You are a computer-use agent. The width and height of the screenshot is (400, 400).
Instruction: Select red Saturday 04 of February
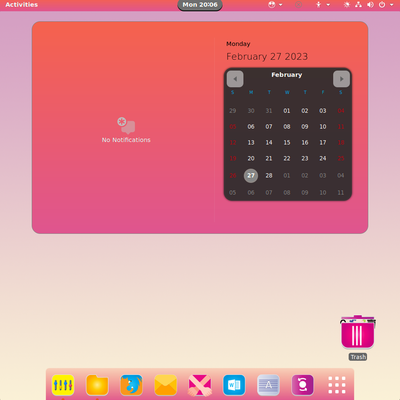[341, 111]
